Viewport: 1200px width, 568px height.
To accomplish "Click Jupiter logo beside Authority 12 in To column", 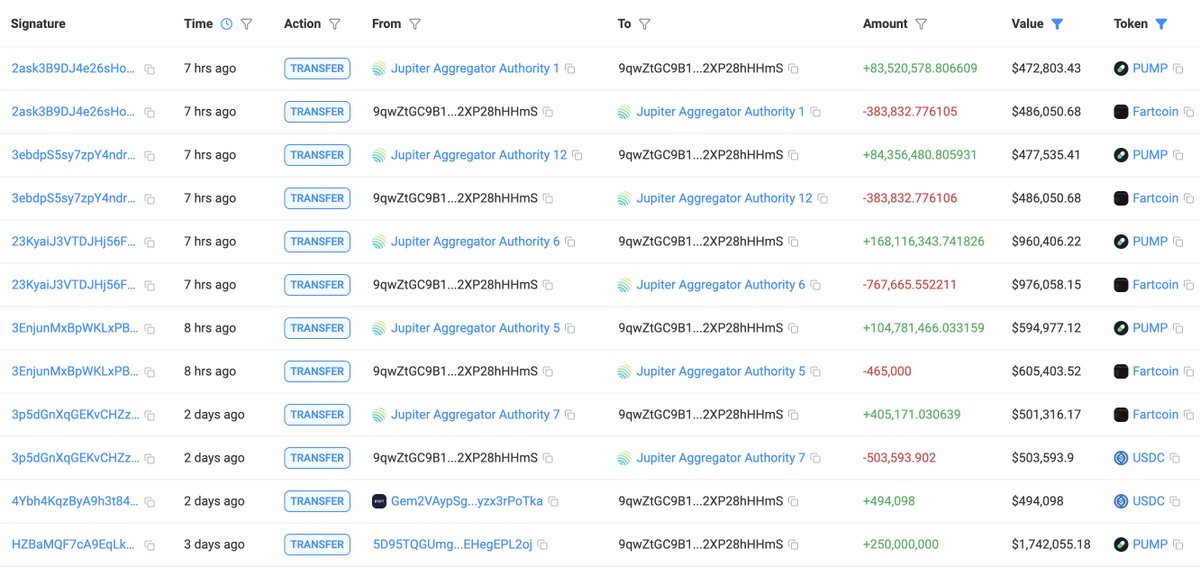I will (x=625, y=198).
